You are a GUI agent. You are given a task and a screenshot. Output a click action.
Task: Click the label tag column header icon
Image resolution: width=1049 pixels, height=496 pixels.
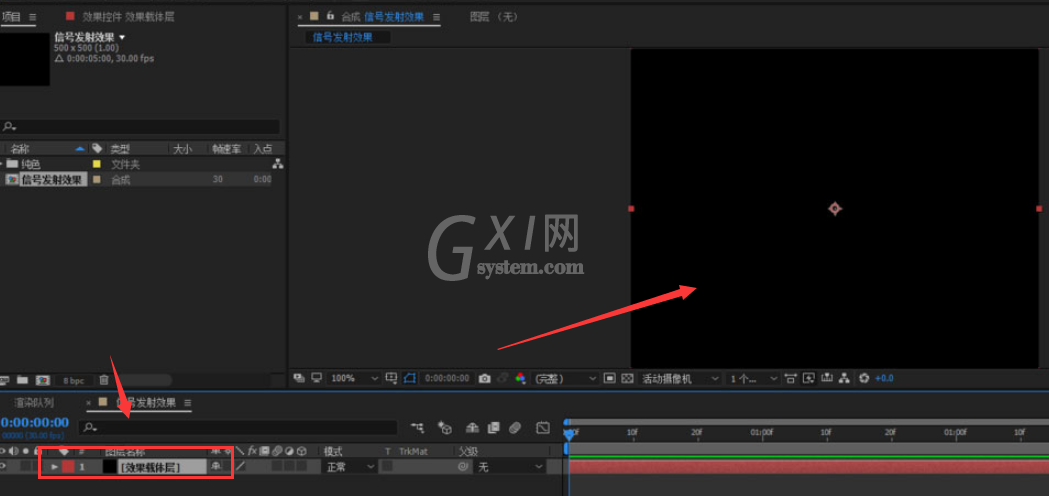[x=96, y=148]
